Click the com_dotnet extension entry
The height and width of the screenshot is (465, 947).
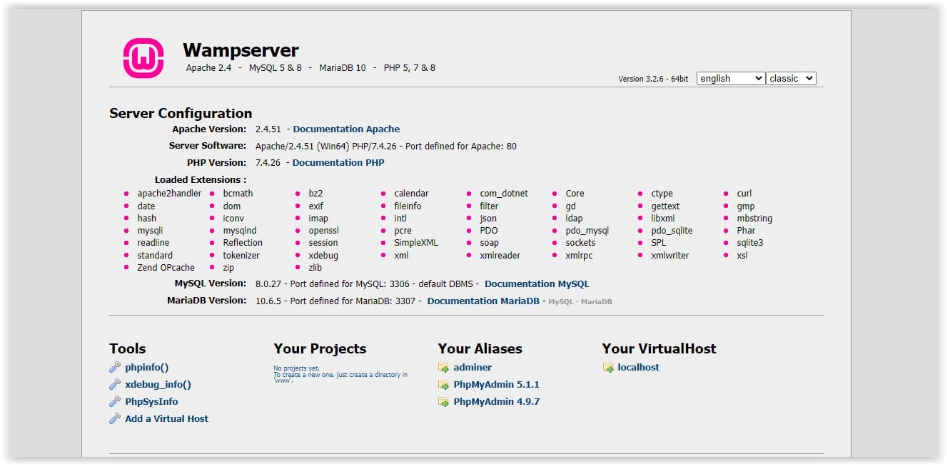tap(504, 194)
